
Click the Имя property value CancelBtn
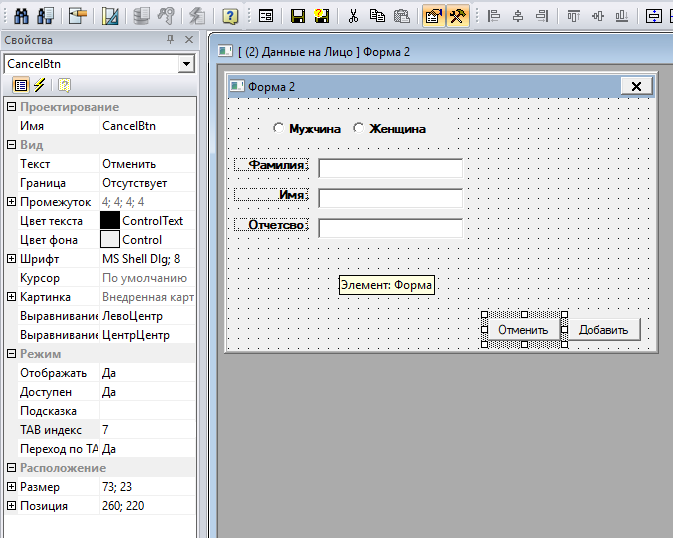(147, 126)
